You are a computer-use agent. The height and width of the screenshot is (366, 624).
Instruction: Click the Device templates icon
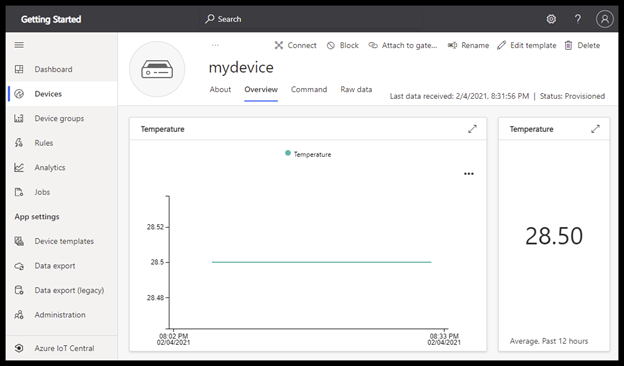(x=19, y=241)
